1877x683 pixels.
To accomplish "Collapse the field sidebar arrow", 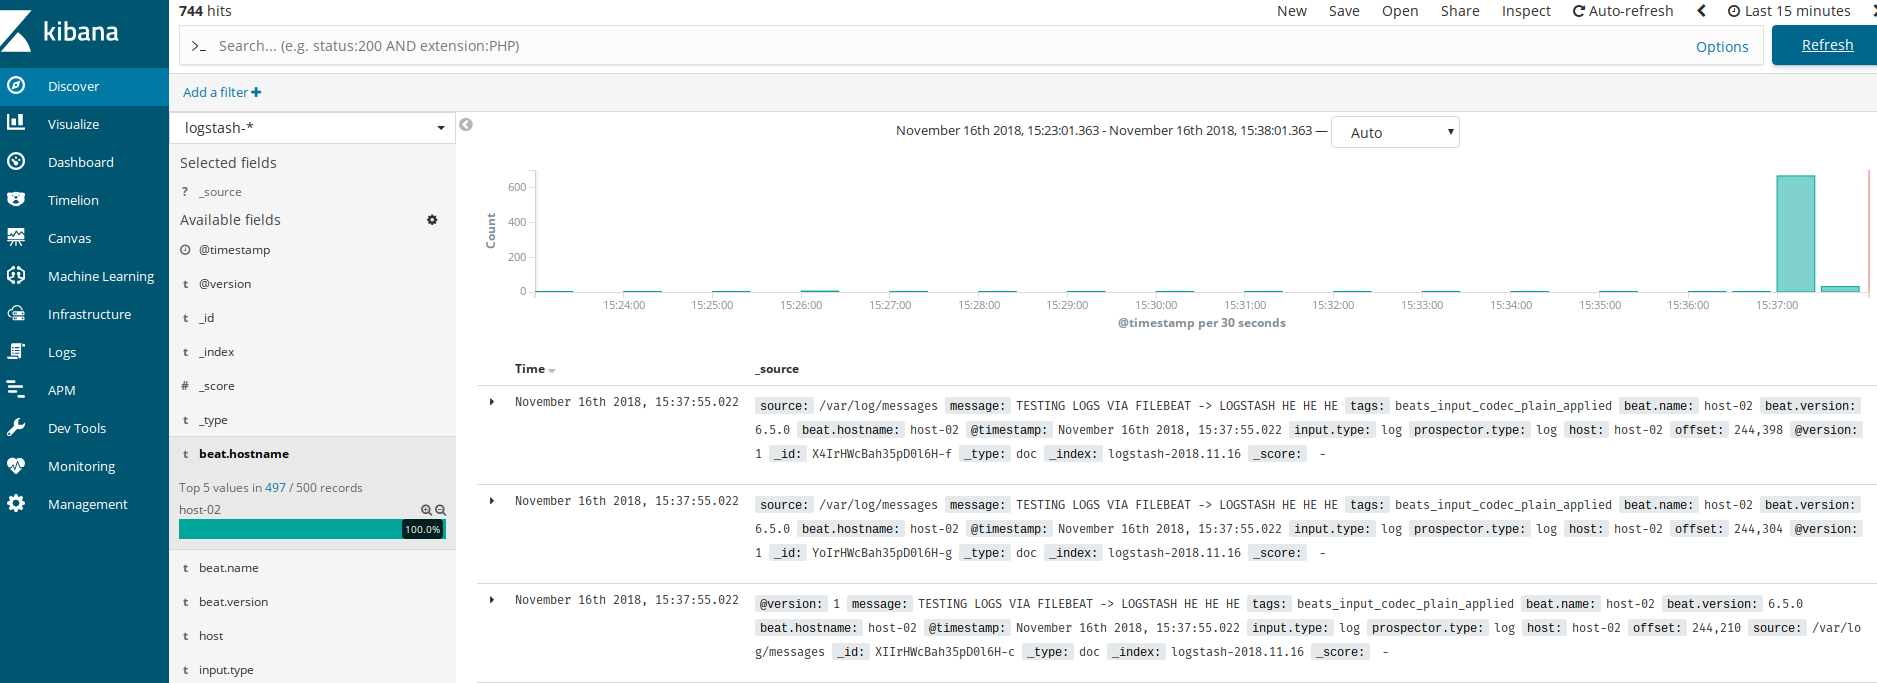I will click(466, 125).
